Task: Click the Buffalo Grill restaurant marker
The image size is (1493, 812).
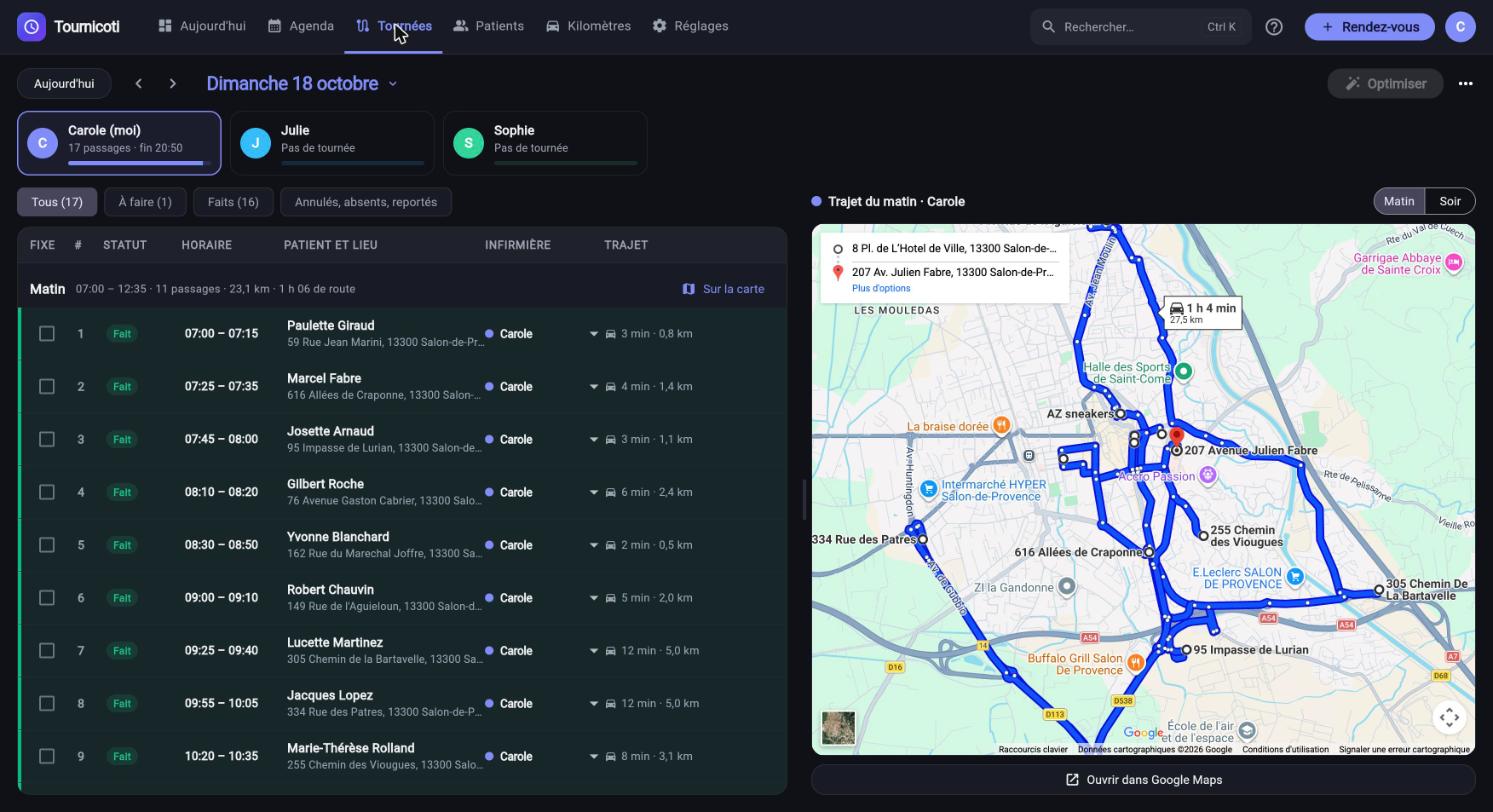Action: (1135, 663)
